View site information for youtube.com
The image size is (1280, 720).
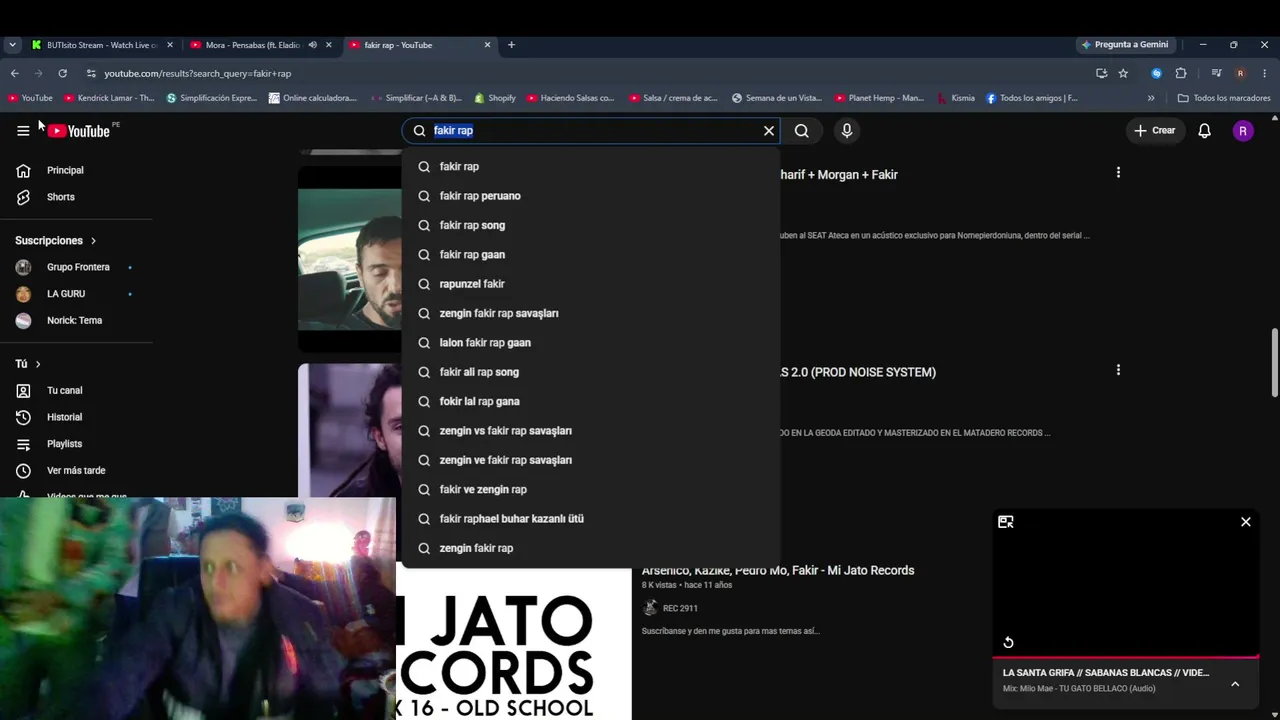click(91, 73)
